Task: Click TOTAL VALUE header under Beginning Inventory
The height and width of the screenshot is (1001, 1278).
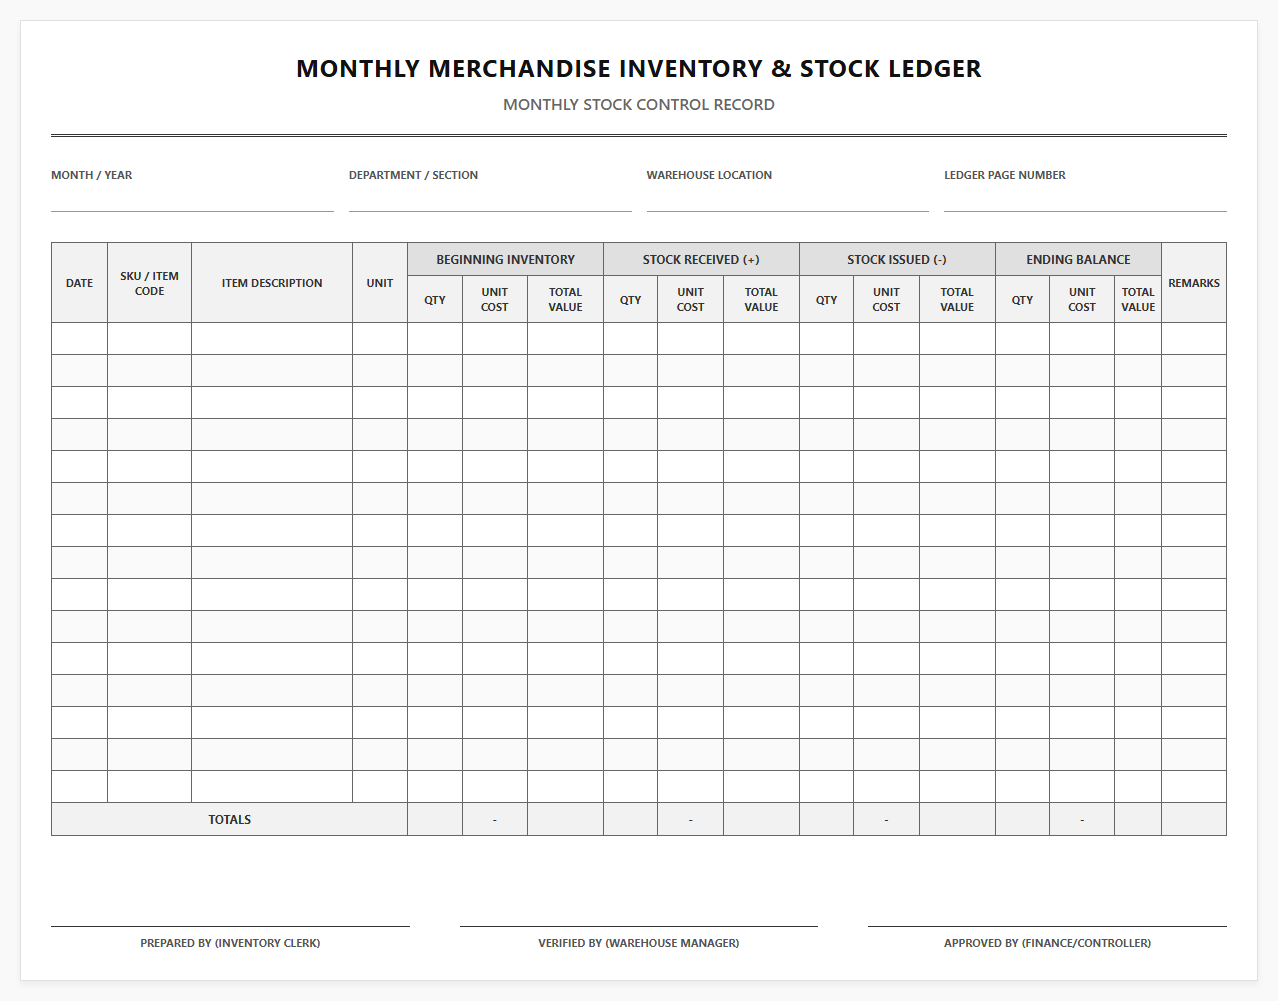Action: (565, 299)
